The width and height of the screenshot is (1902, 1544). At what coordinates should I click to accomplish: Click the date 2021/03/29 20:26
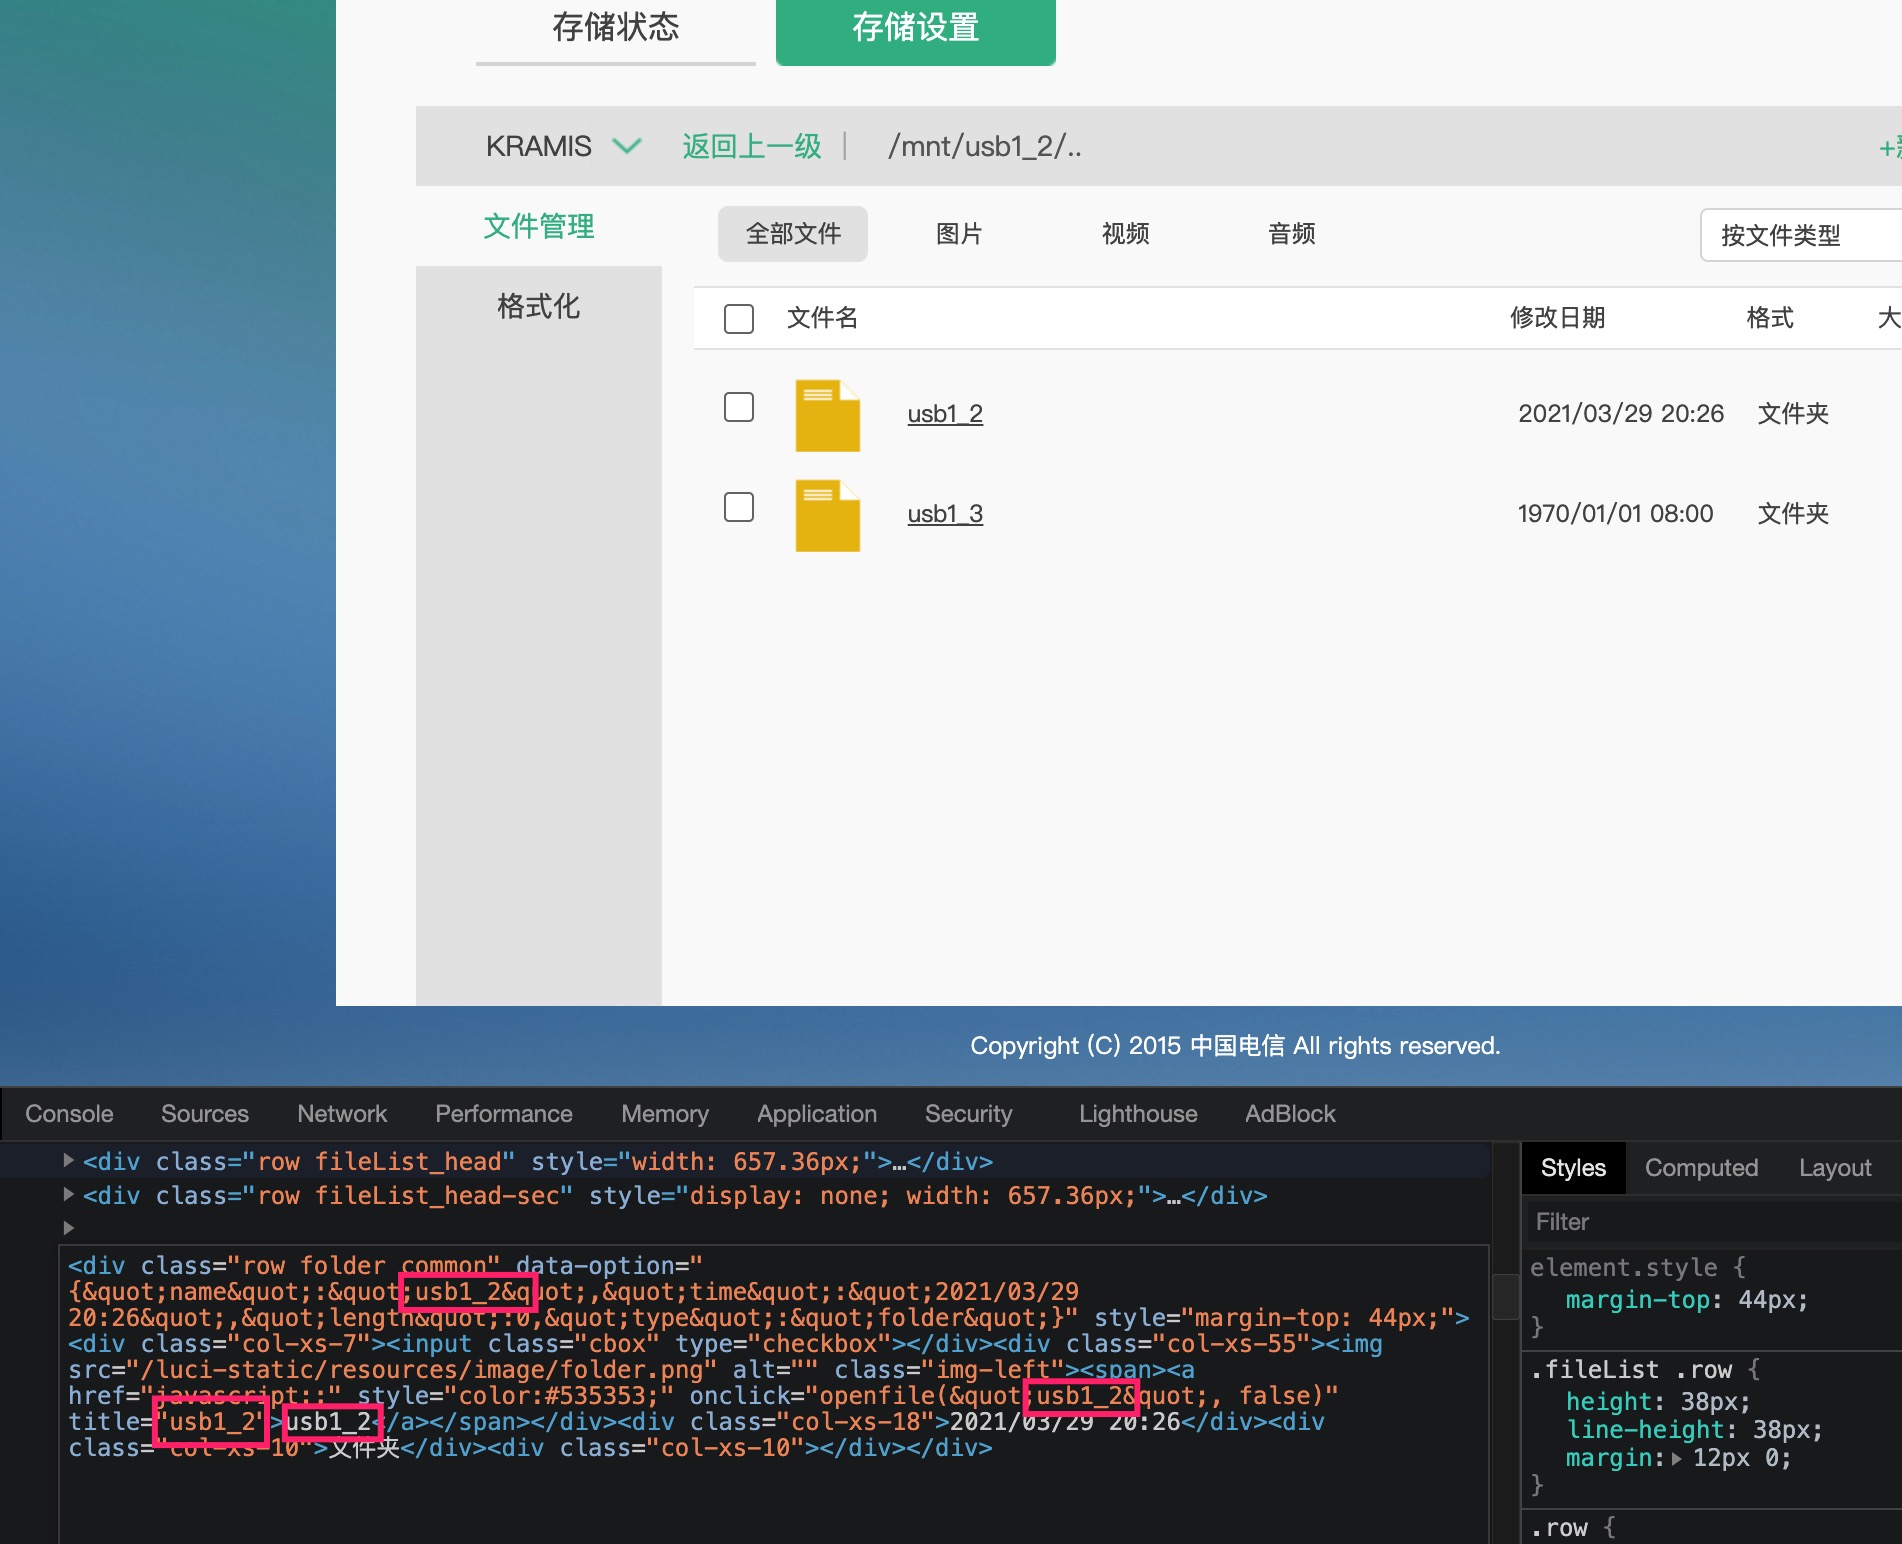click(1621, 414)
